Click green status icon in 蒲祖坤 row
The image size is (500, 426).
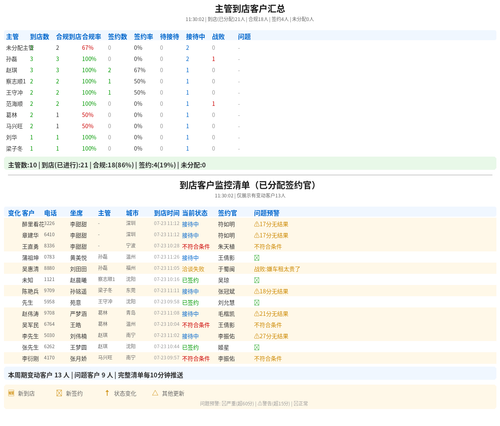click(257, 258)
